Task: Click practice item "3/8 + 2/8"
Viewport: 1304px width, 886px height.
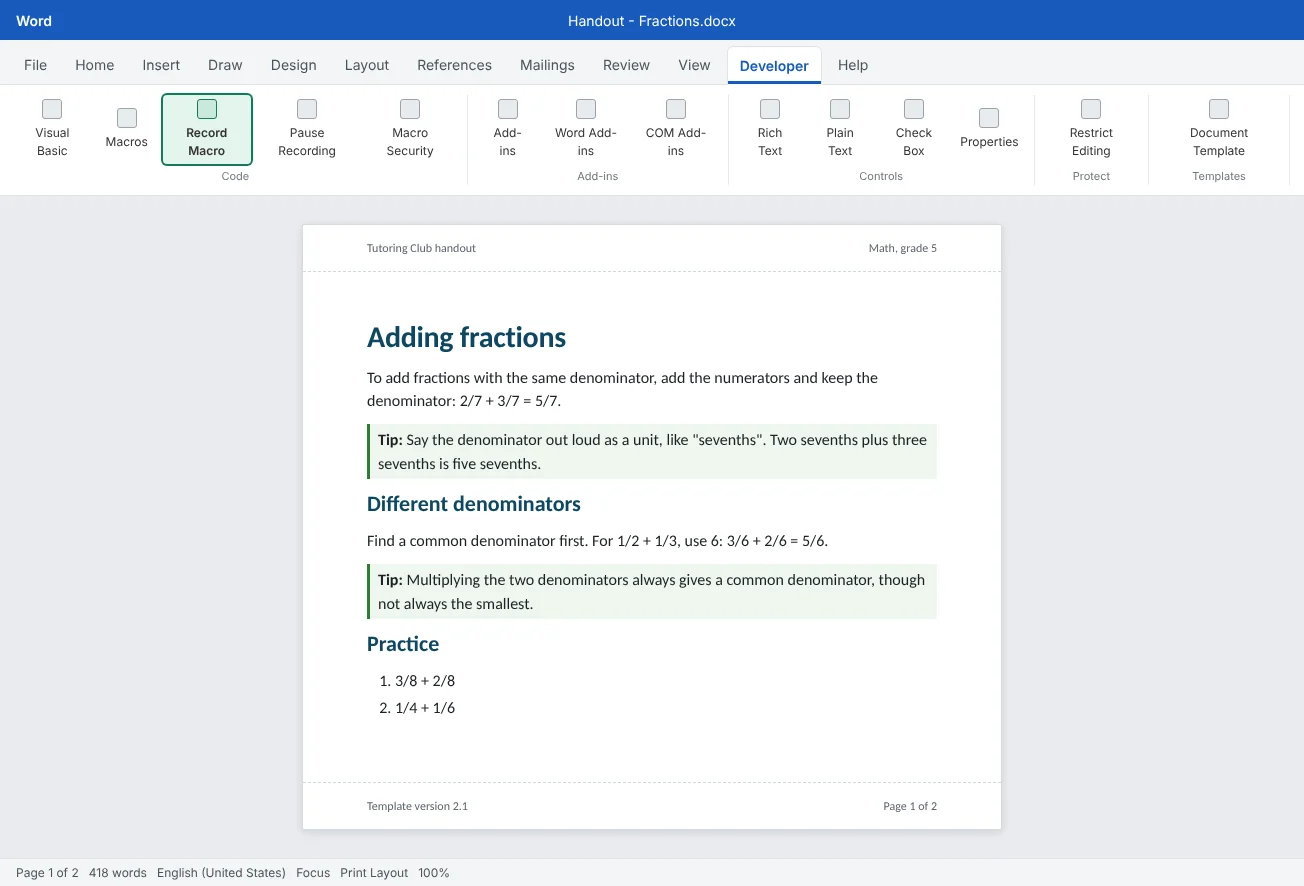Action: point(425,681)
